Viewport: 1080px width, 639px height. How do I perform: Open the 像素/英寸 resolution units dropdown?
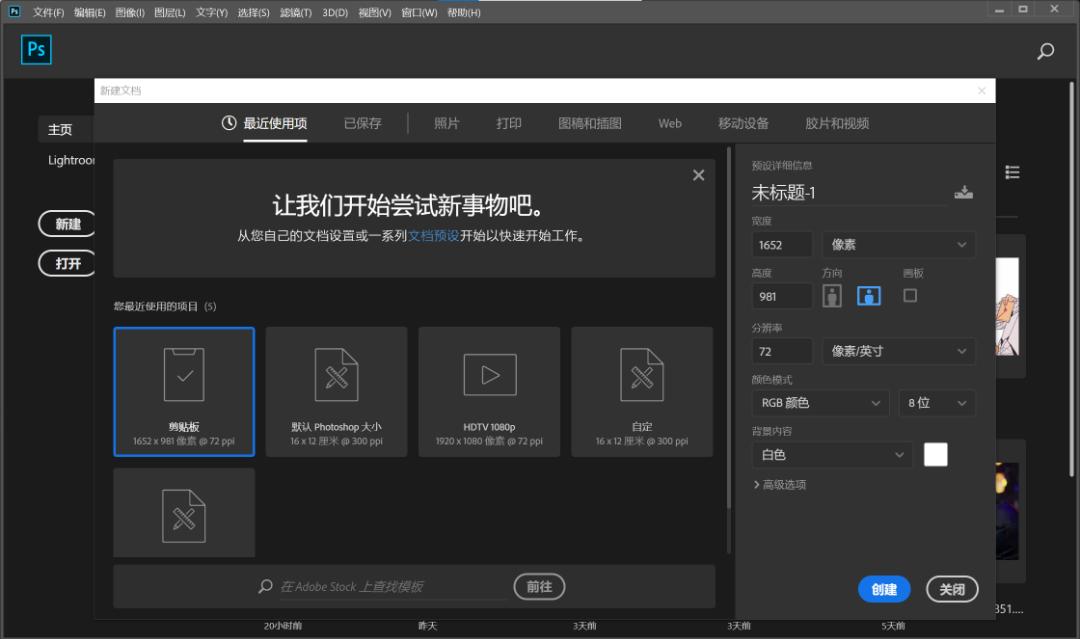click(x=898, y=351)
